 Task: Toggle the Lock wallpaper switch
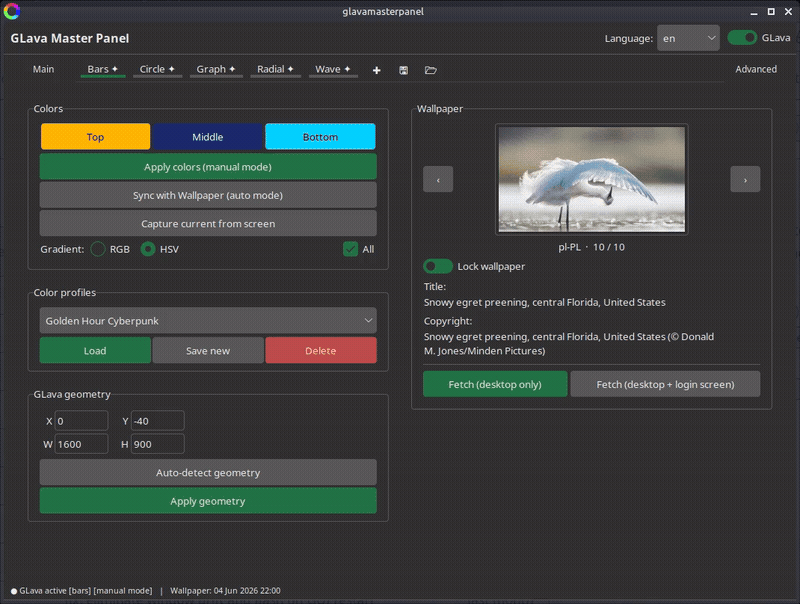click(438, 266)
